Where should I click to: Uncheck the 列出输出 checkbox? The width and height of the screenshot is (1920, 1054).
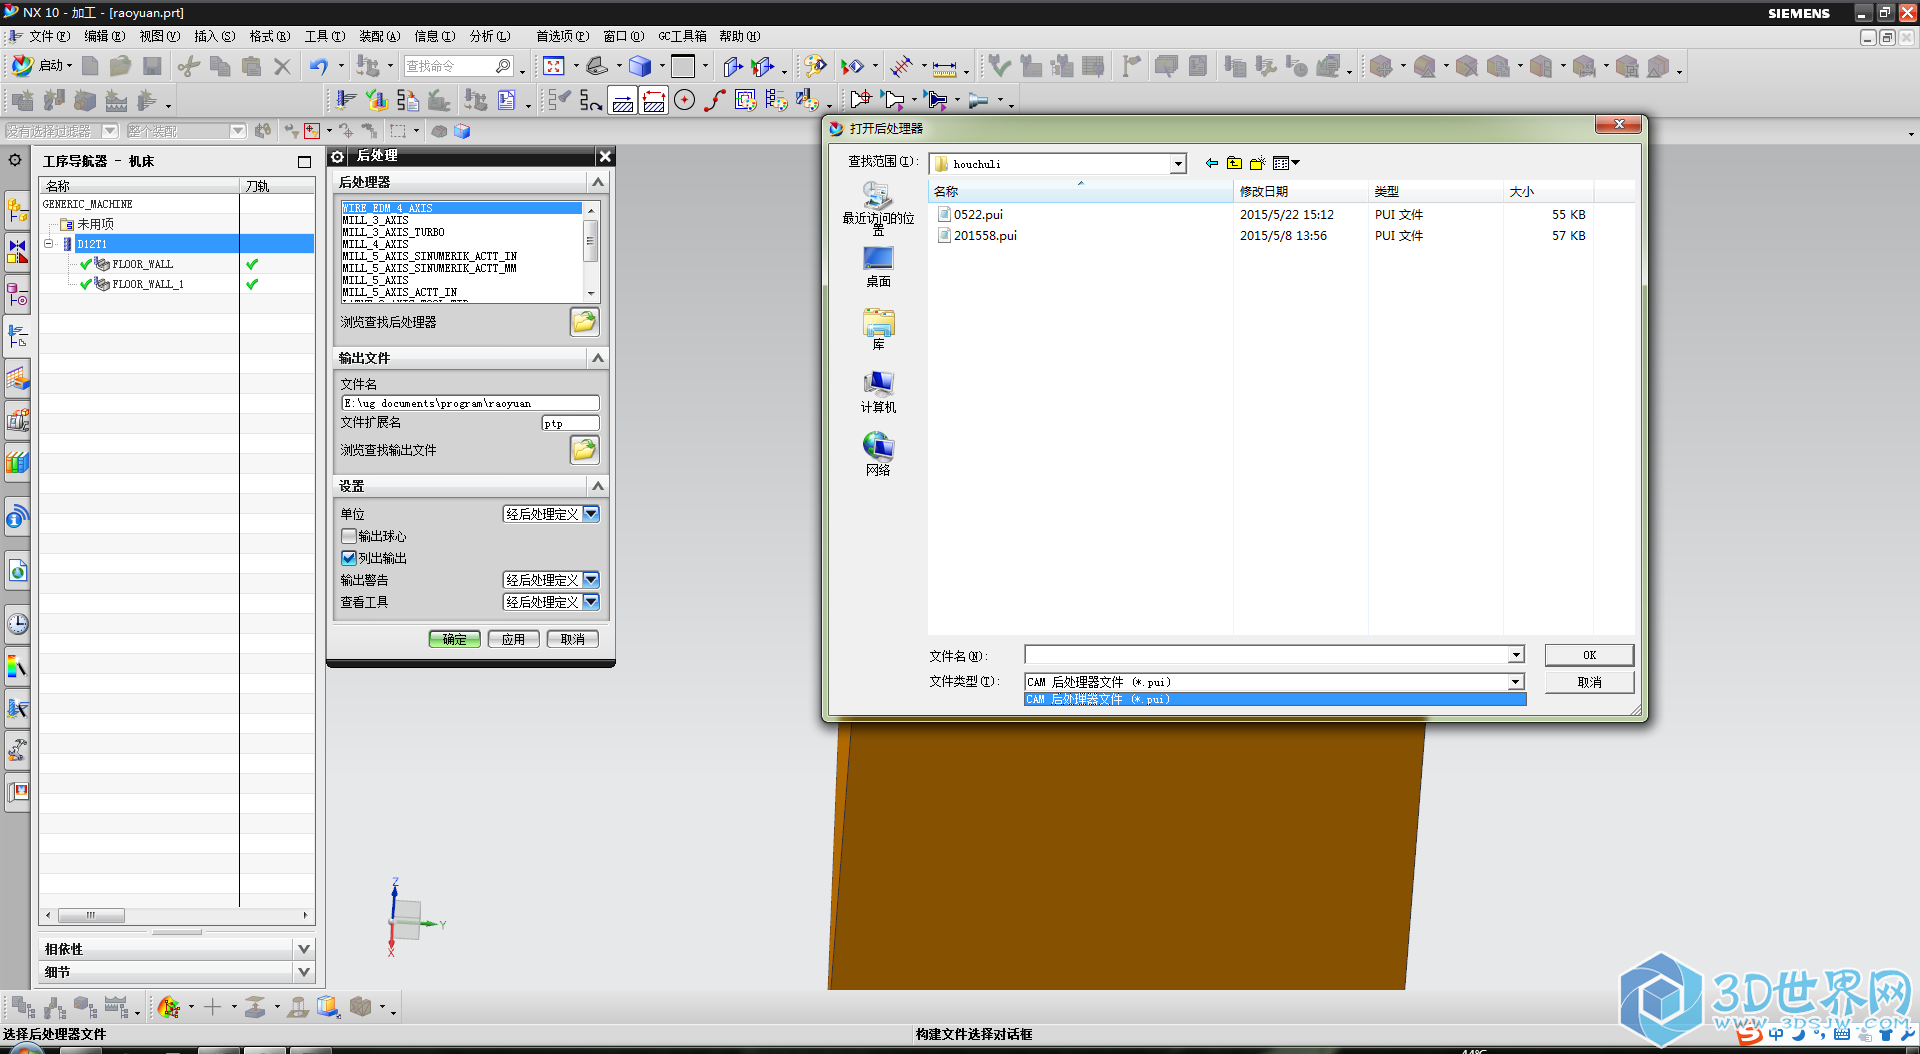click(x=349, y=558)
